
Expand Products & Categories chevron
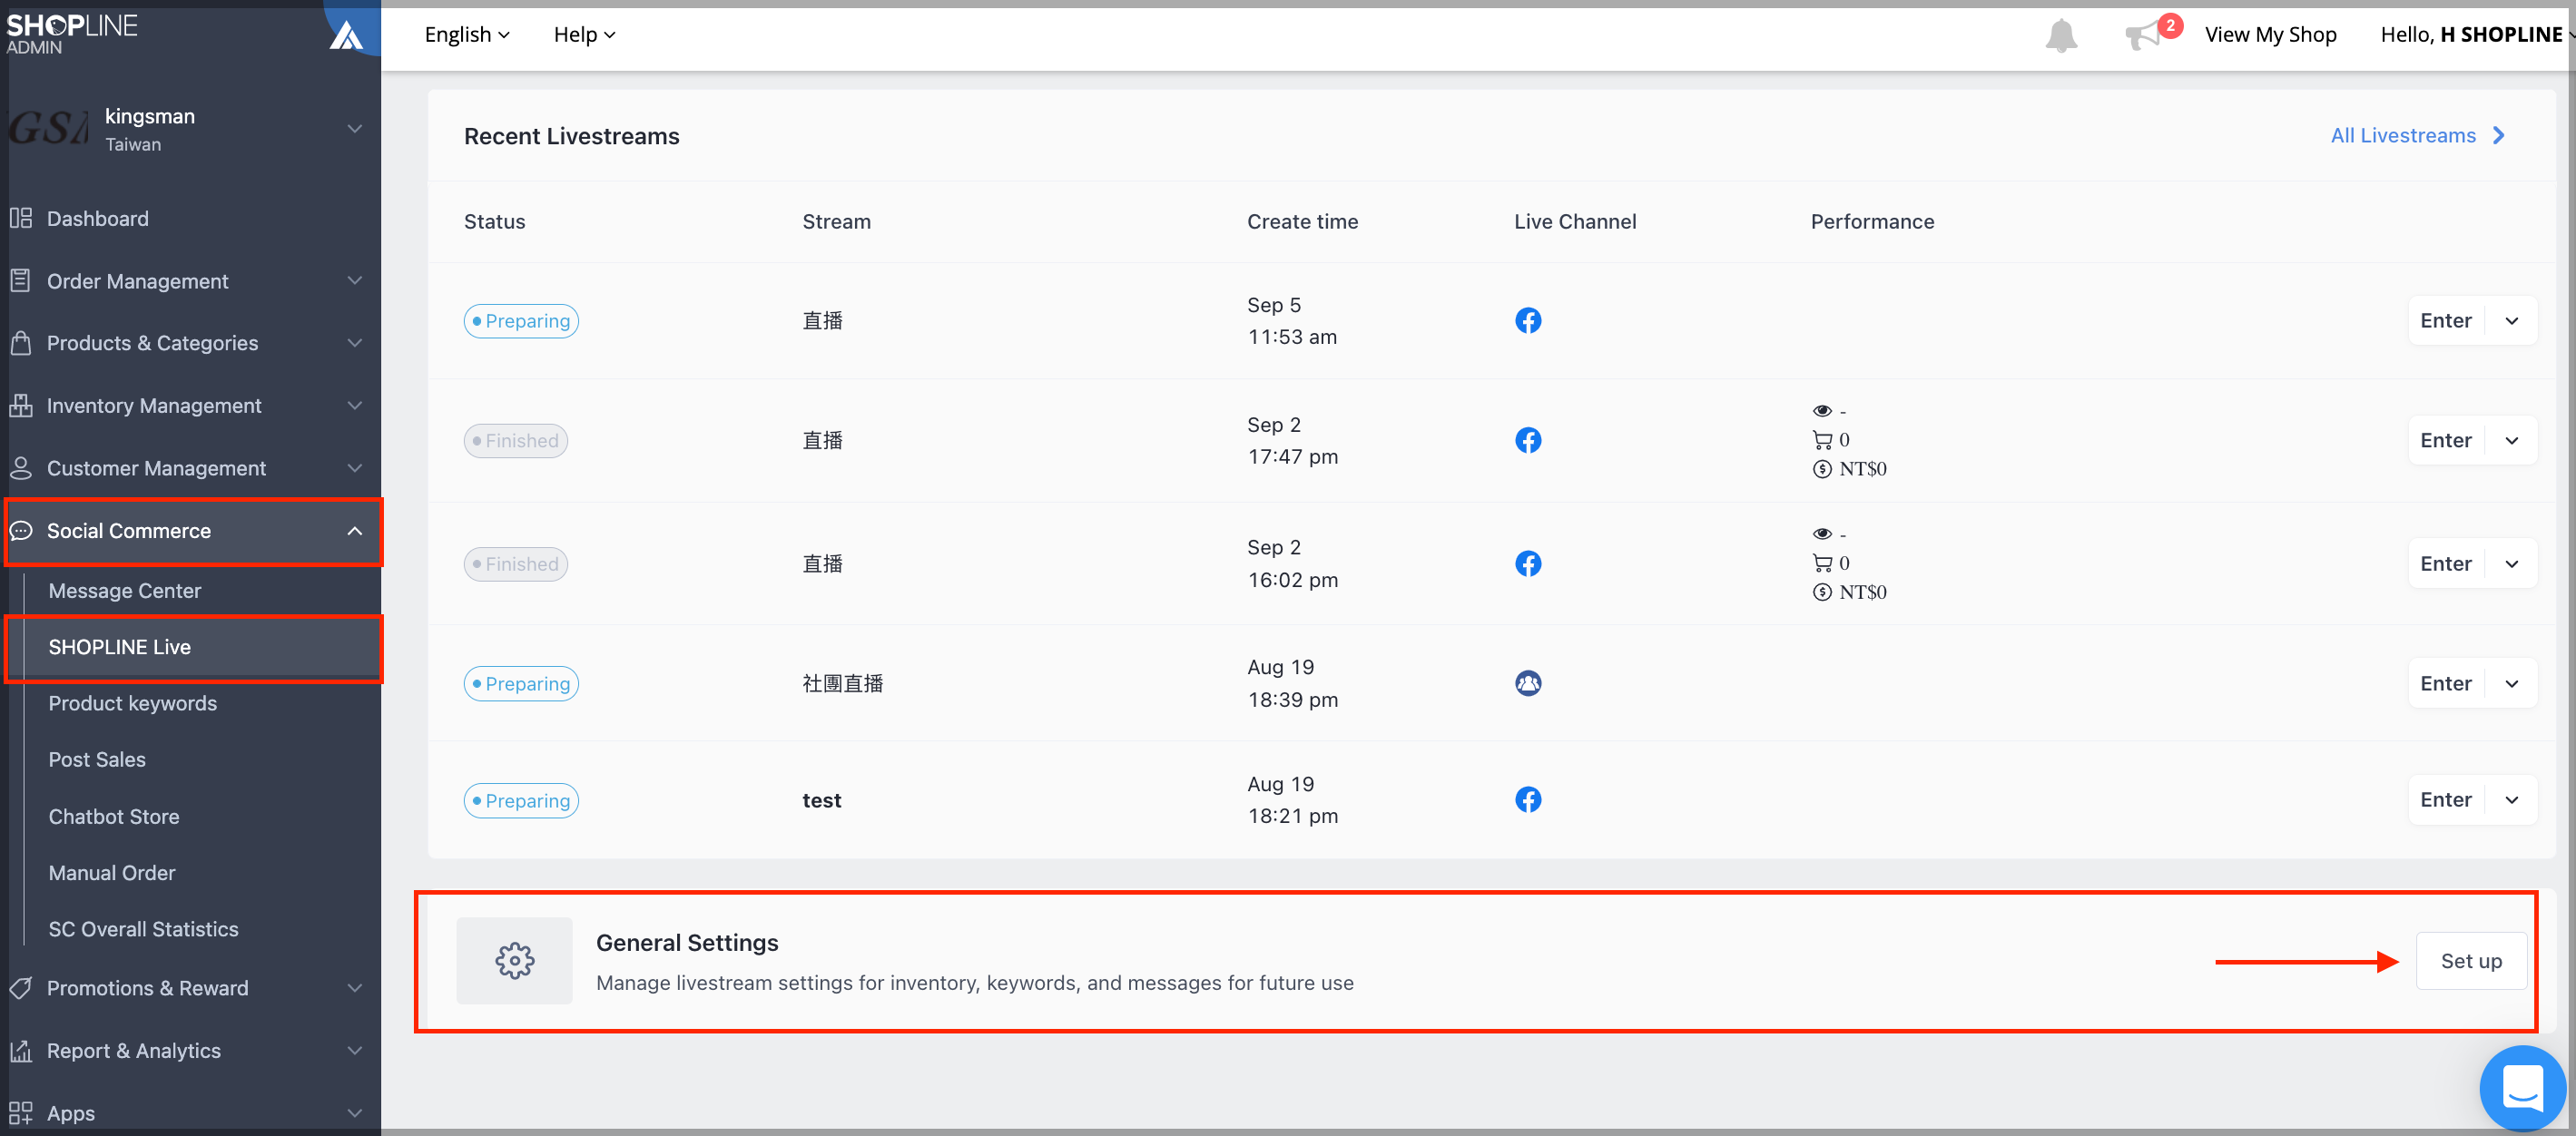(354, 343)
